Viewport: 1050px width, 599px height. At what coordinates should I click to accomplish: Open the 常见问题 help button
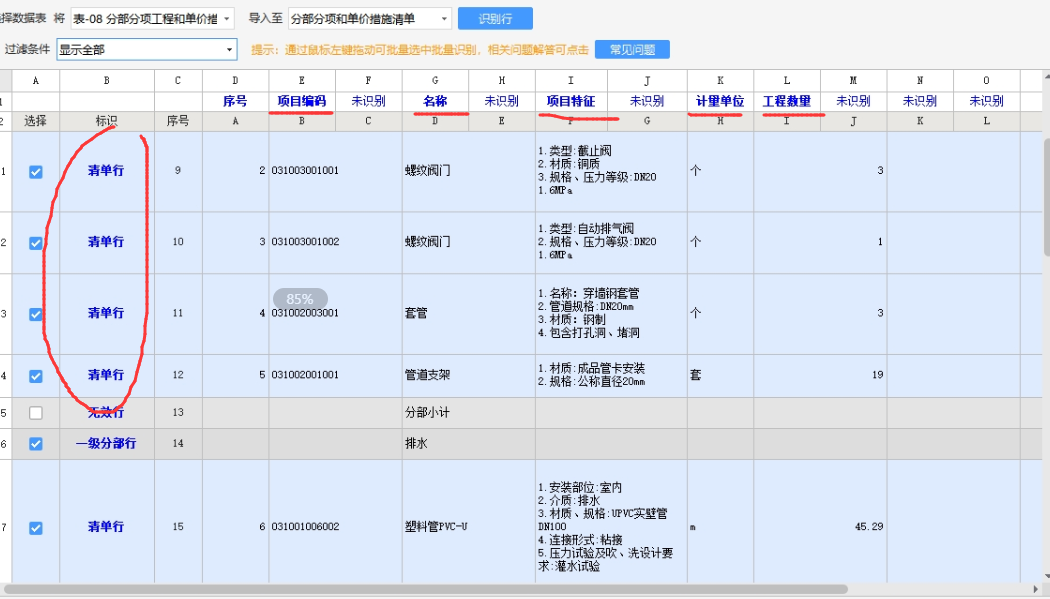point(631,50)
